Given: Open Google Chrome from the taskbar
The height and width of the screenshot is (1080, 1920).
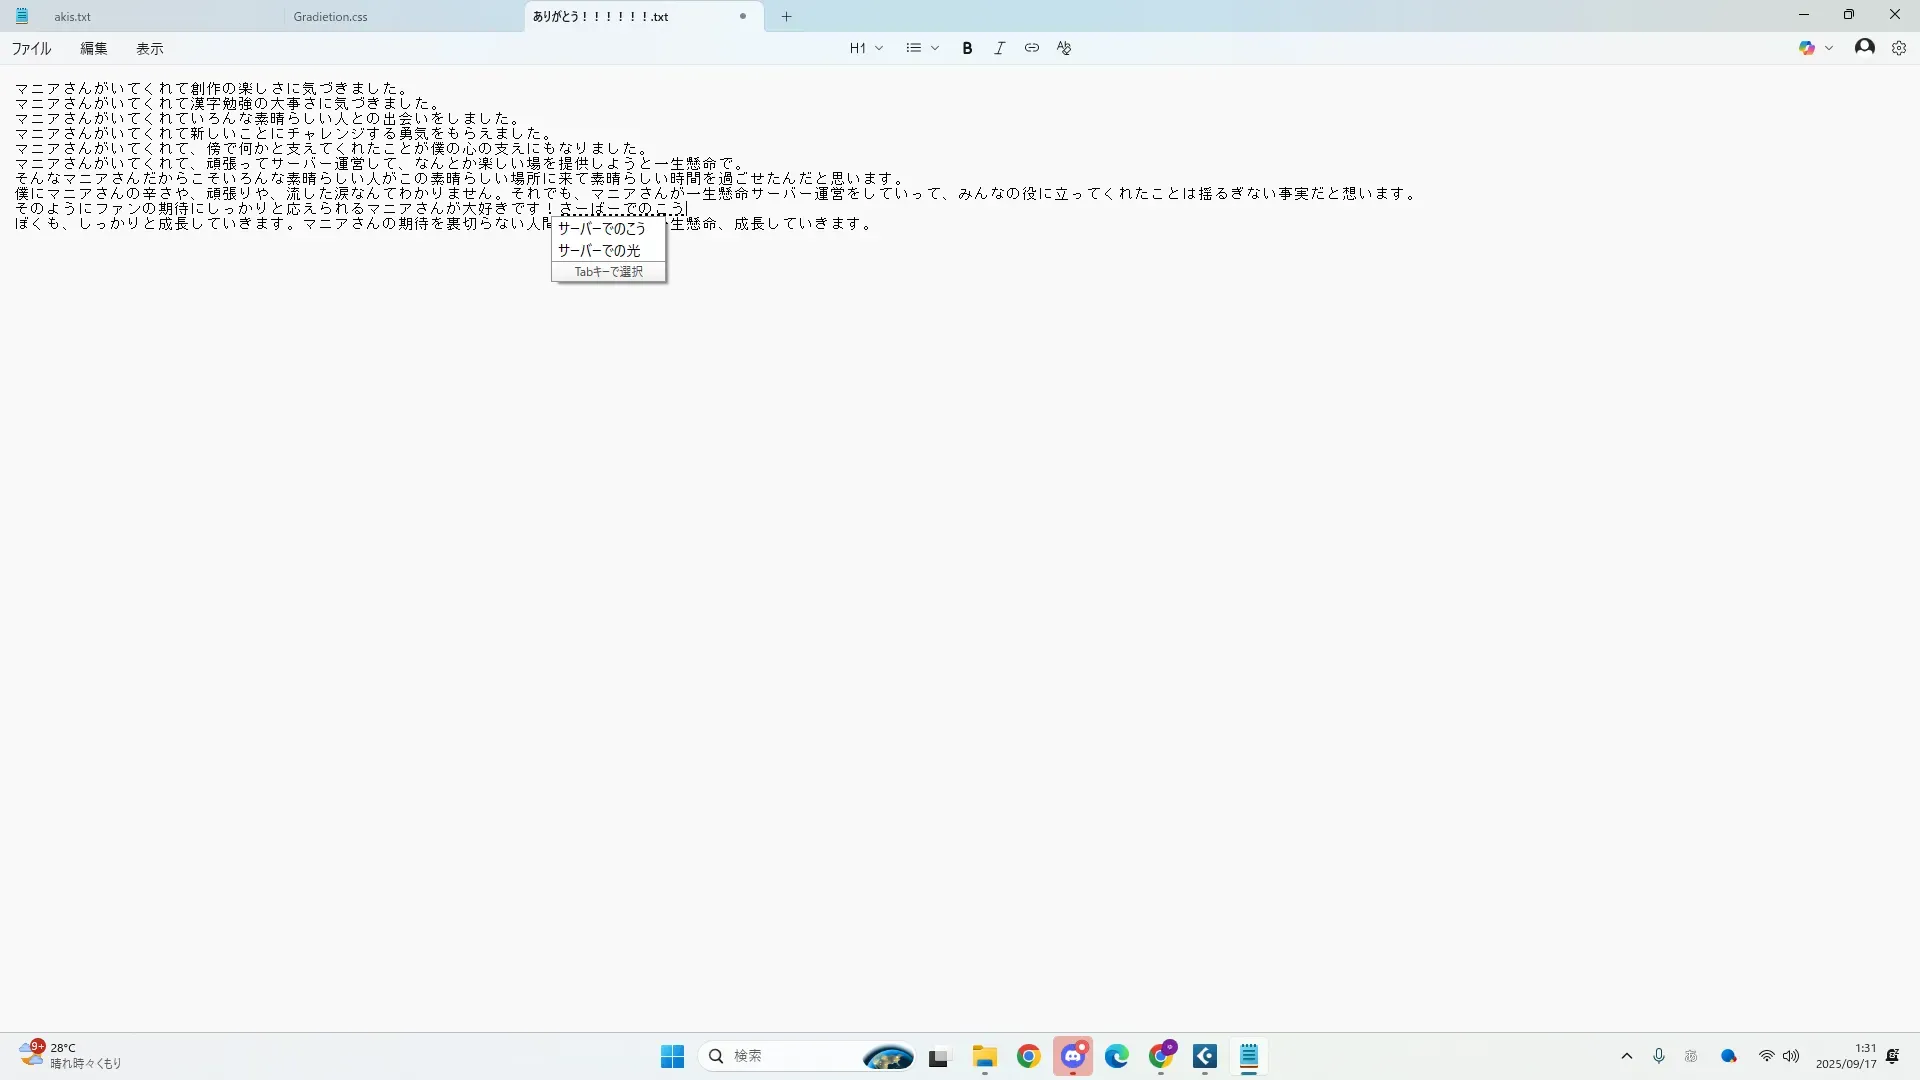Looking at the screenshot, I should (1028, 1056).
